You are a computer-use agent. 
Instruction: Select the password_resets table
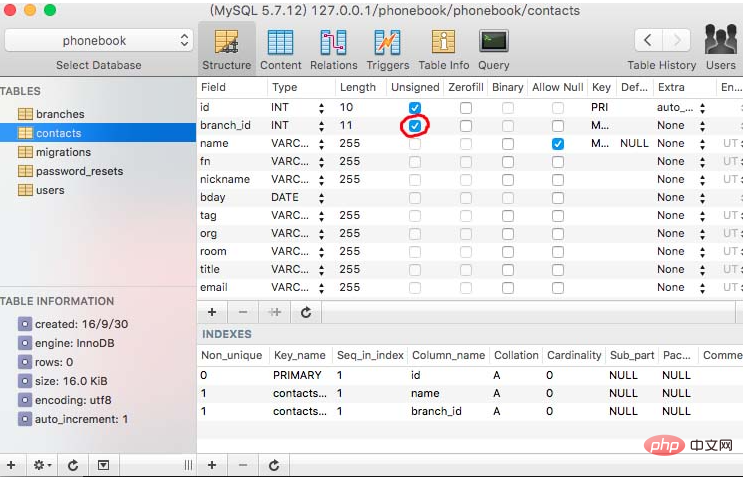tap(79, 171)
